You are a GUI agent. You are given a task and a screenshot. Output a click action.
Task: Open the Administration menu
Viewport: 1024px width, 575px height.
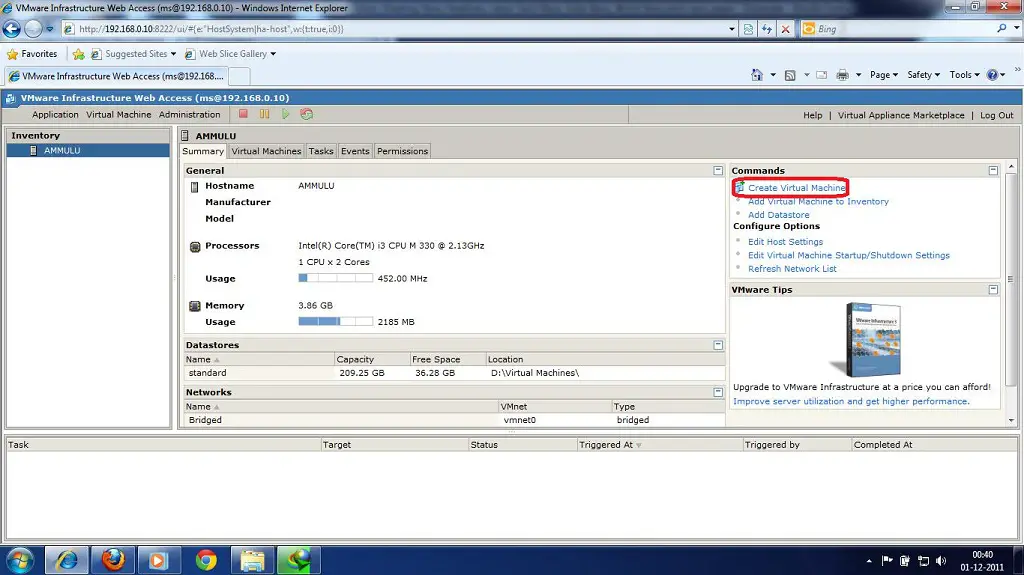(x=189, y=114)
